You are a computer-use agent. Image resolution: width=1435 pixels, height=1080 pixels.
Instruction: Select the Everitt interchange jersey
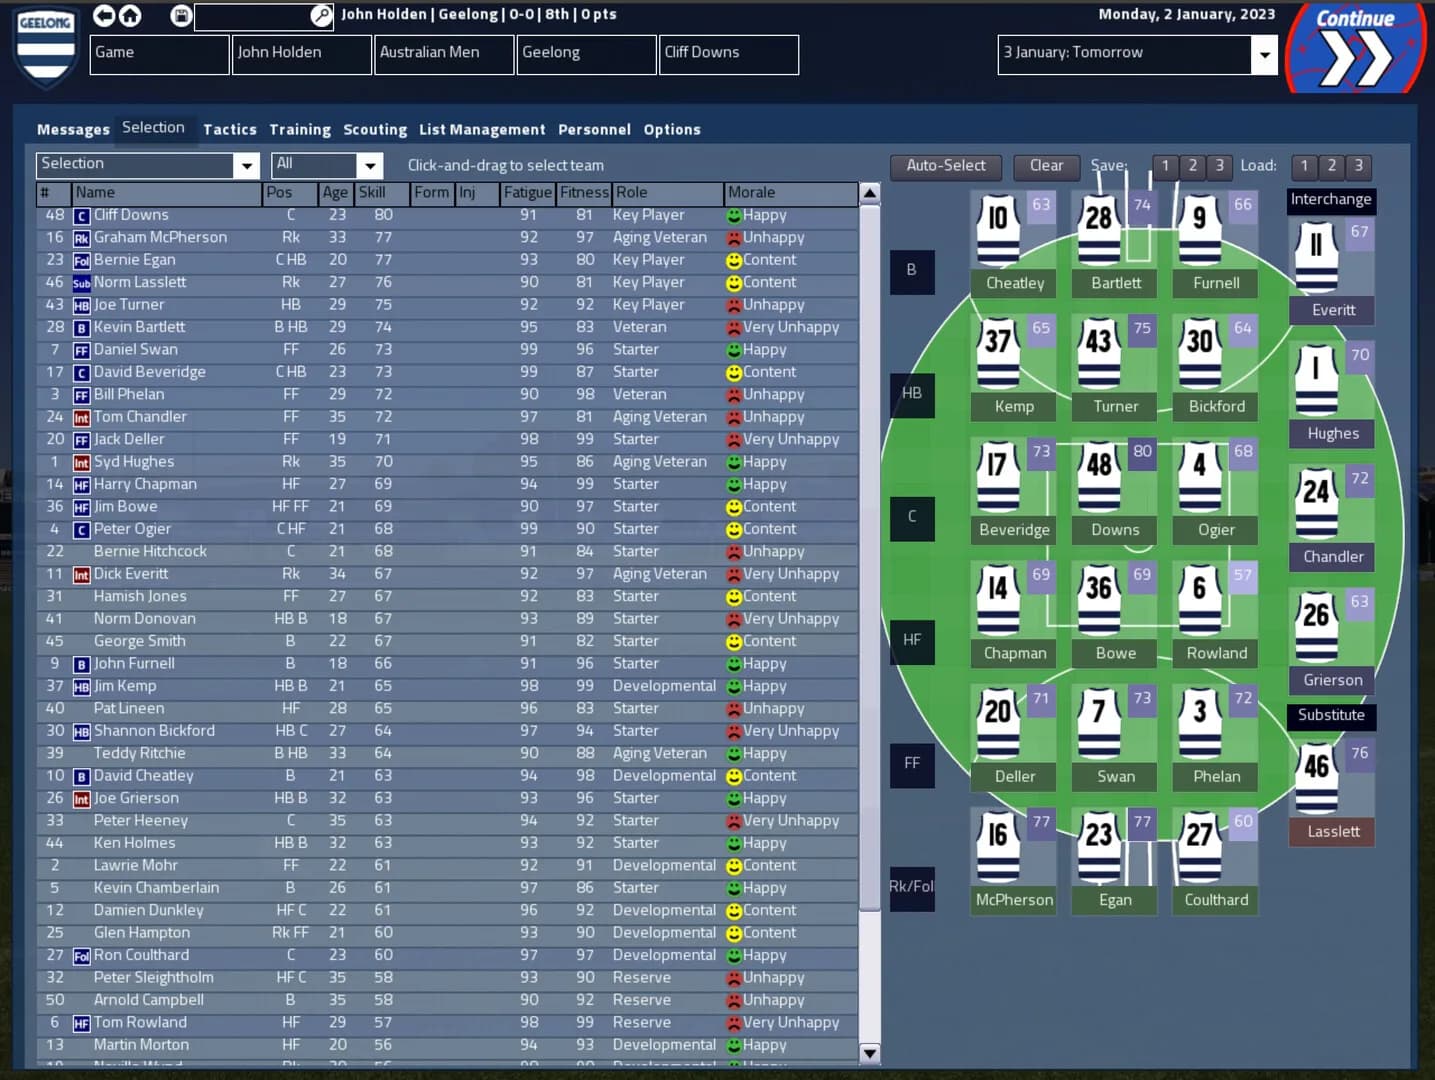[1316, 257]
